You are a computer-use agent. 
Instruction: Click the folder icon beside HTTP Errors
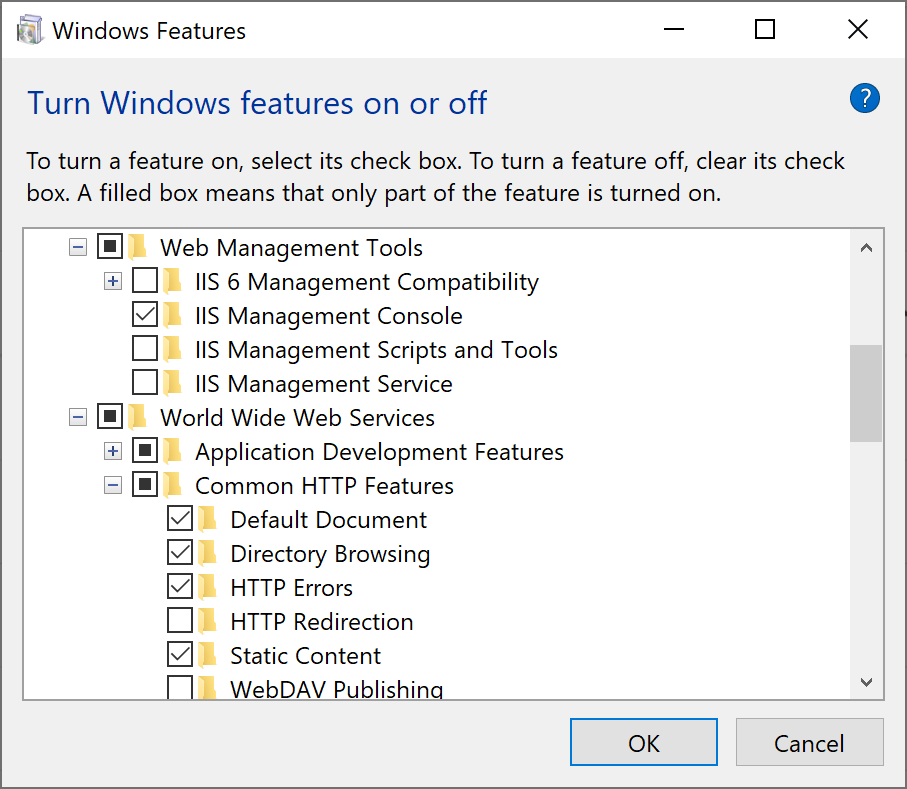tap(207, 588)
